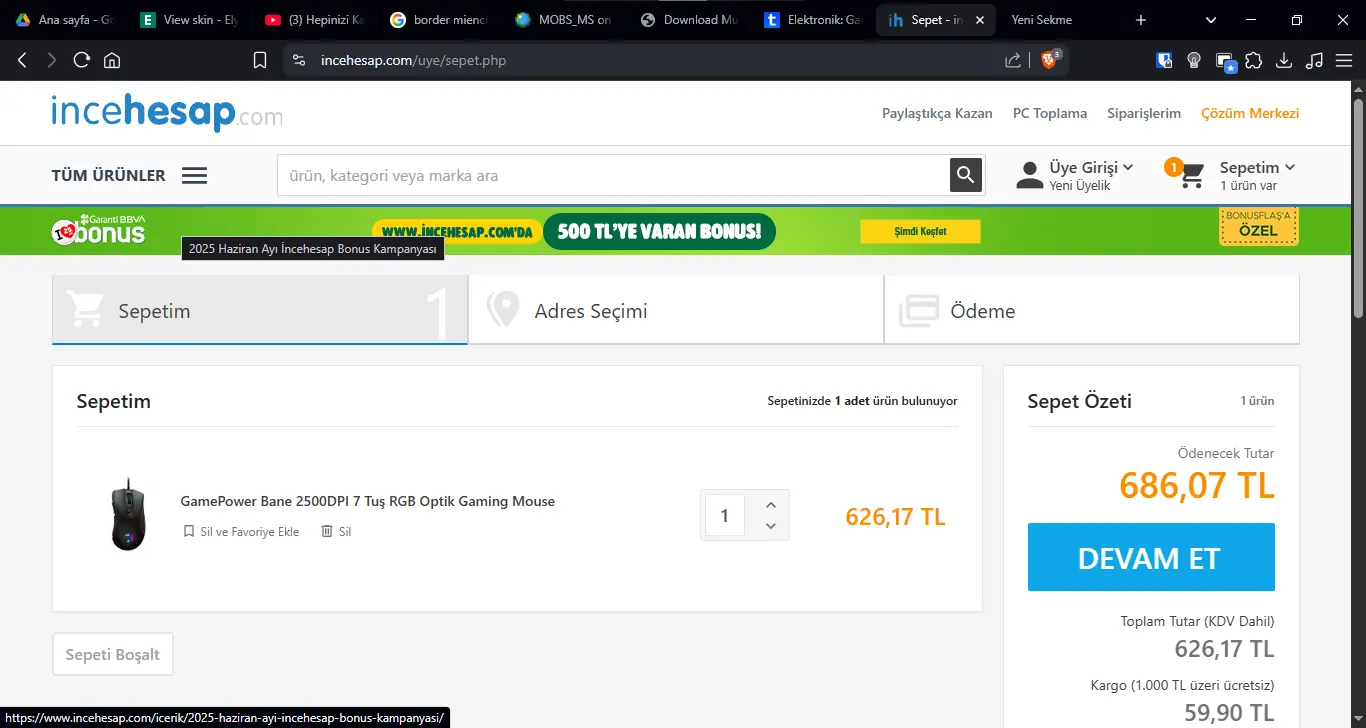This screenshot has width=1366, height=728.
Task: Click the site settings icon in the address bar
Action: pos(298,60)
